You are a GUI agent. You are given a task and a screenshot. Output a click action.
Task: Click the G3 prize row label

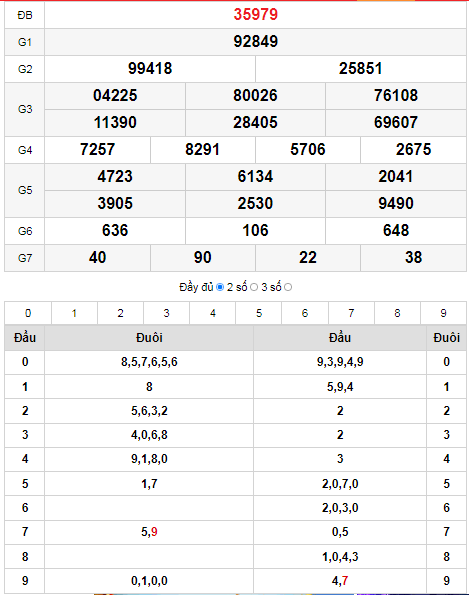[x=25, y=109]
